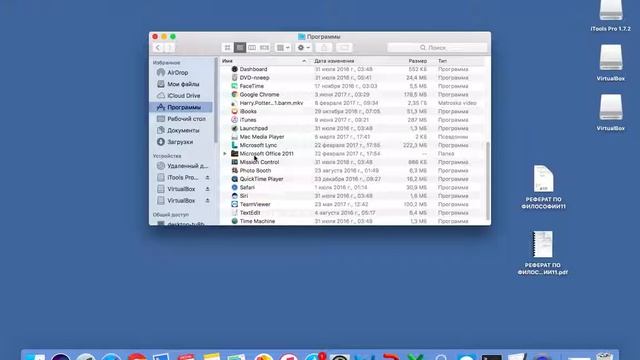Go back in Finder history
Image resolution: width=640 pixels, height=360 pixels.
tap(158, 48)
